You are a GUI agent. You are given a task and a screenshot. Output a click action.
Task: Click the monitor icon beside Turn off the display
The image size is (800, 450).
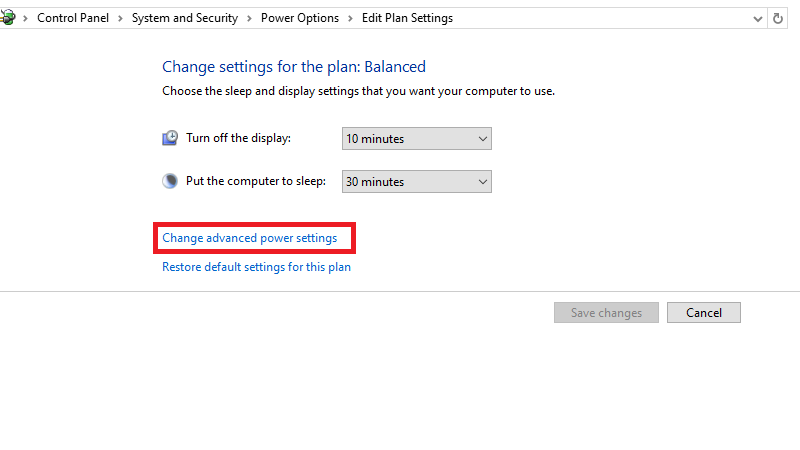[170, 139]
